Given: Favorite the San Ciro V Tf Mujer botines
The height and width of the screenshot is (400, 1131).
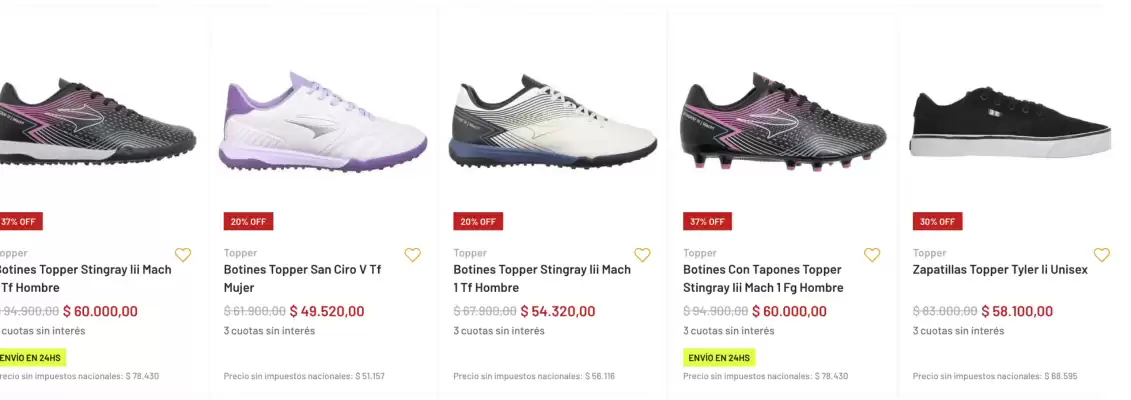Looking at the screenshot, I should pos(412,255).
